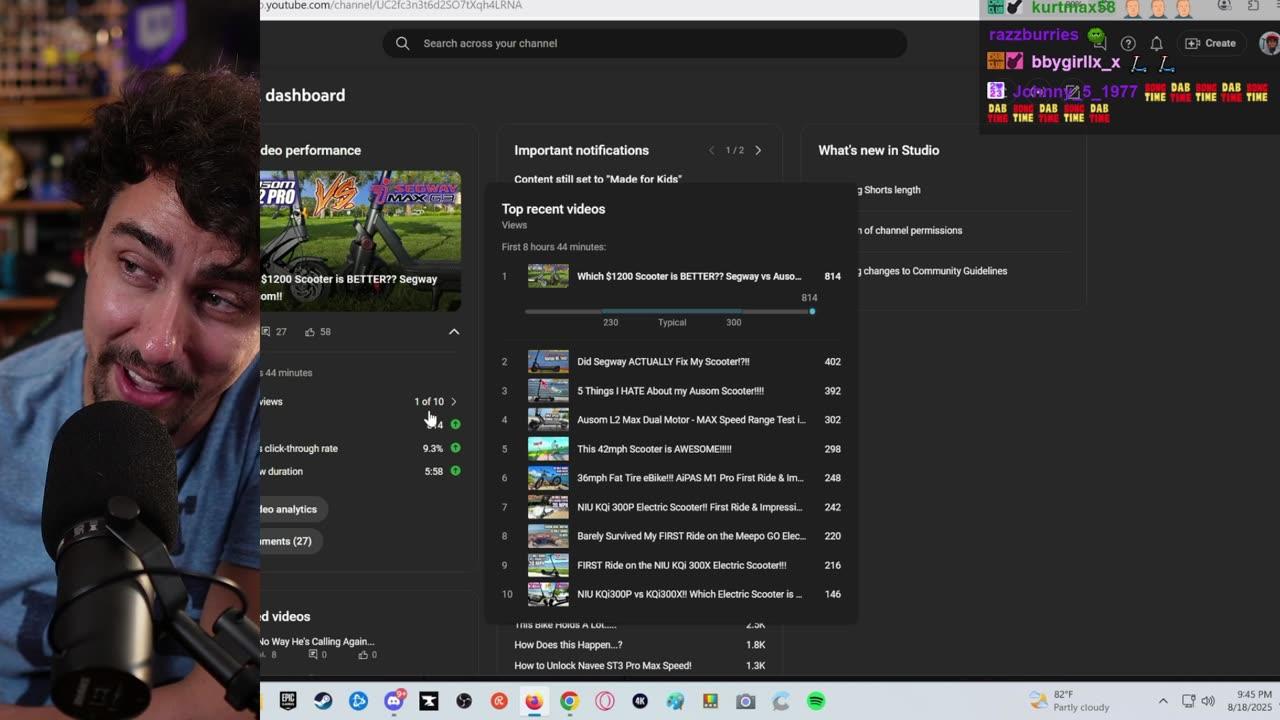Select 36mph Fat Tire eBike AiPAS row
This screenshot has width=1280, height=720.
(x=672, y=478)
